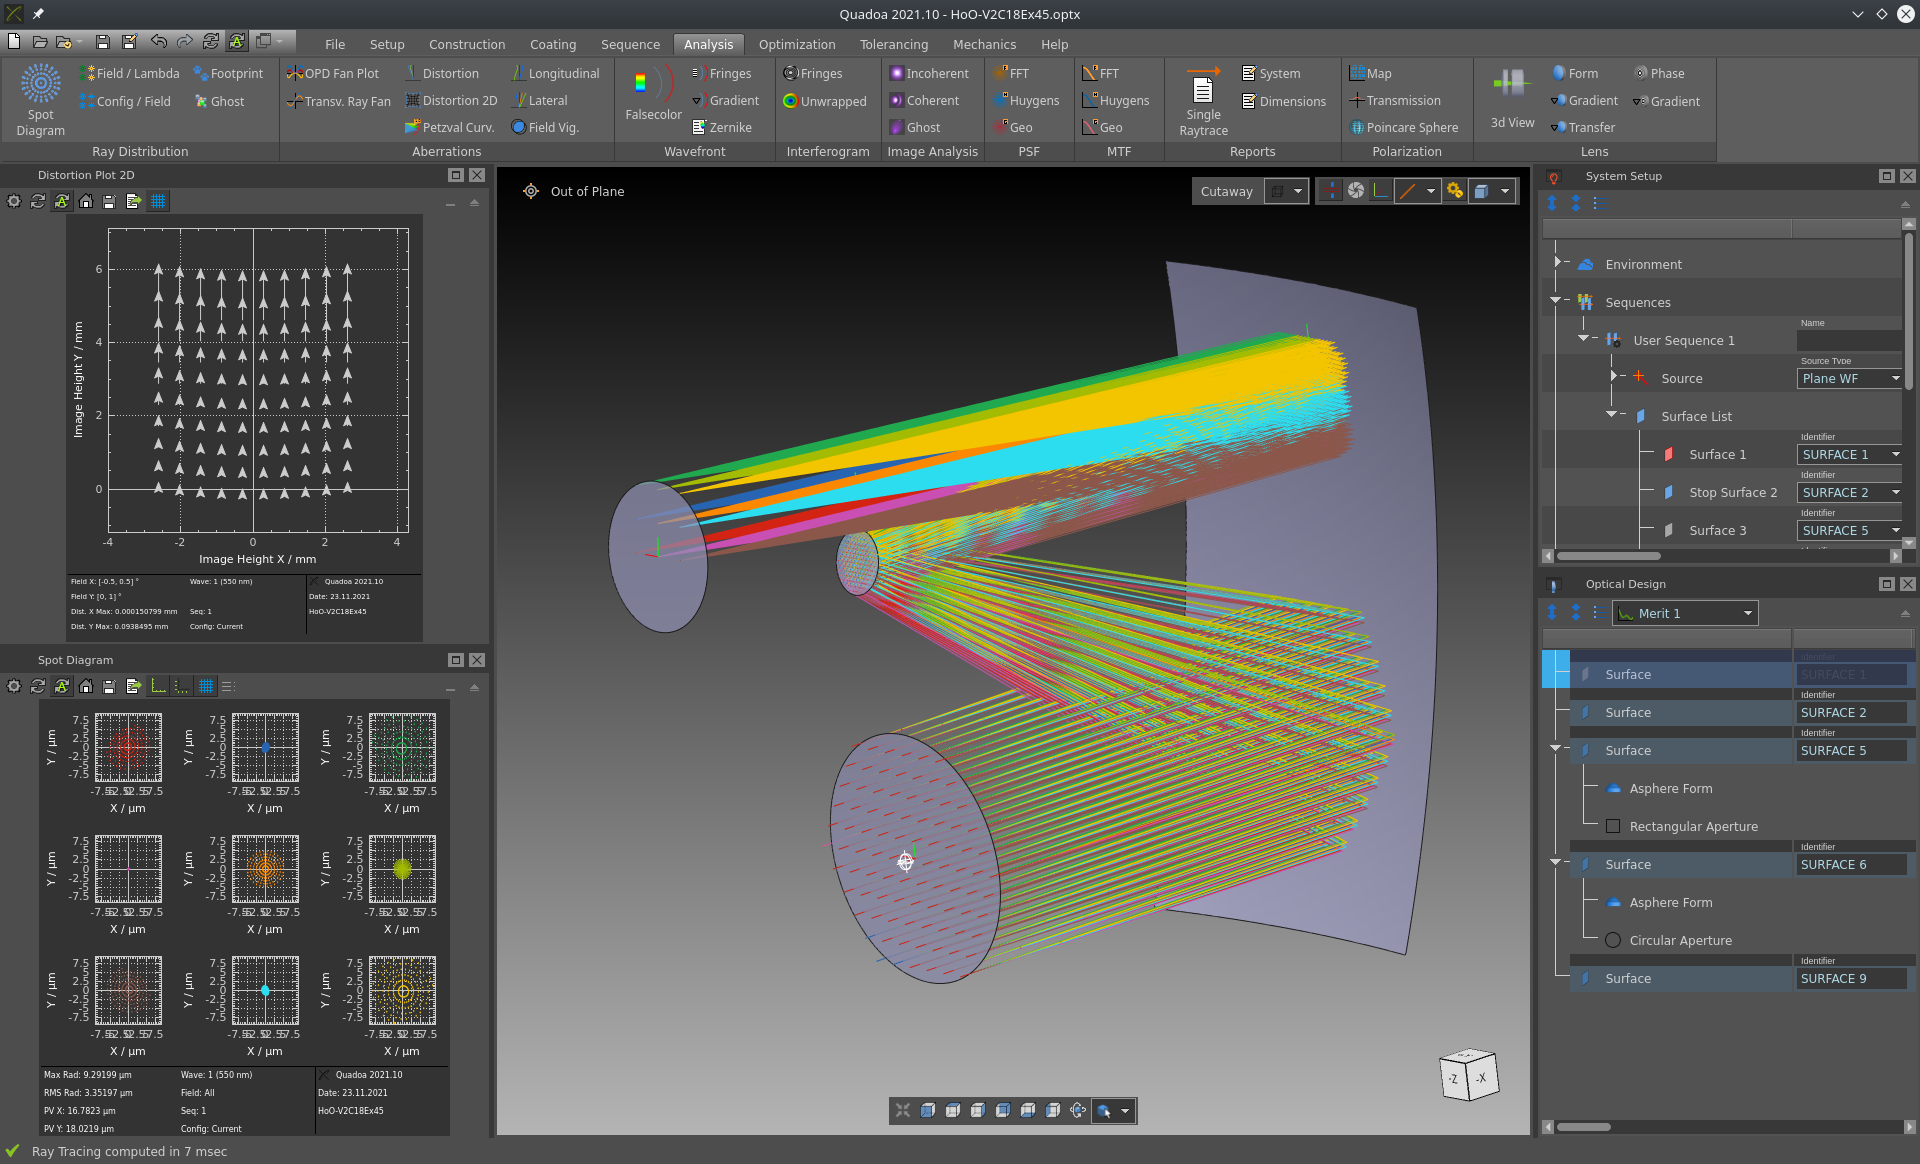Click the Transmission polarization button
This screenshot has height=1164, width=1920.
coord(1395,100)
